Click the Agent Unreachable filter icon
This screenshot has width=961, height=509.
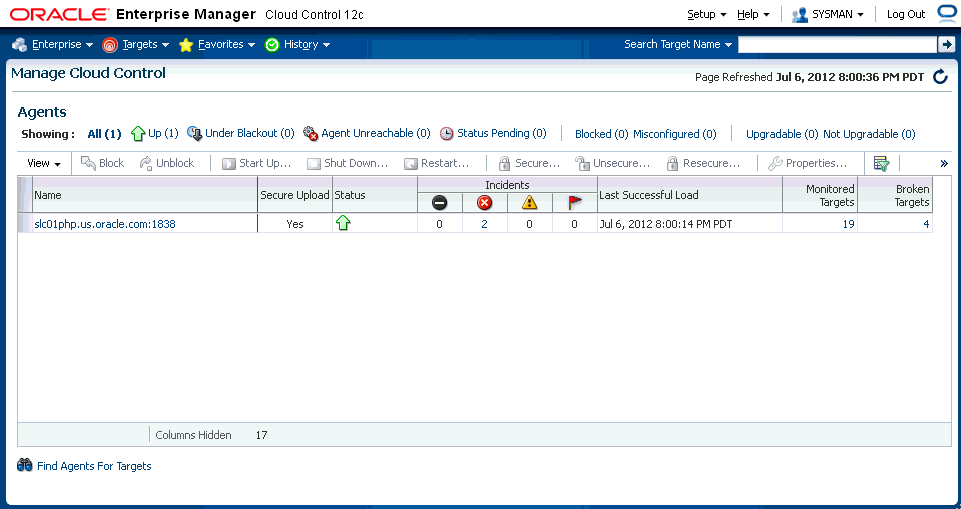311,134
